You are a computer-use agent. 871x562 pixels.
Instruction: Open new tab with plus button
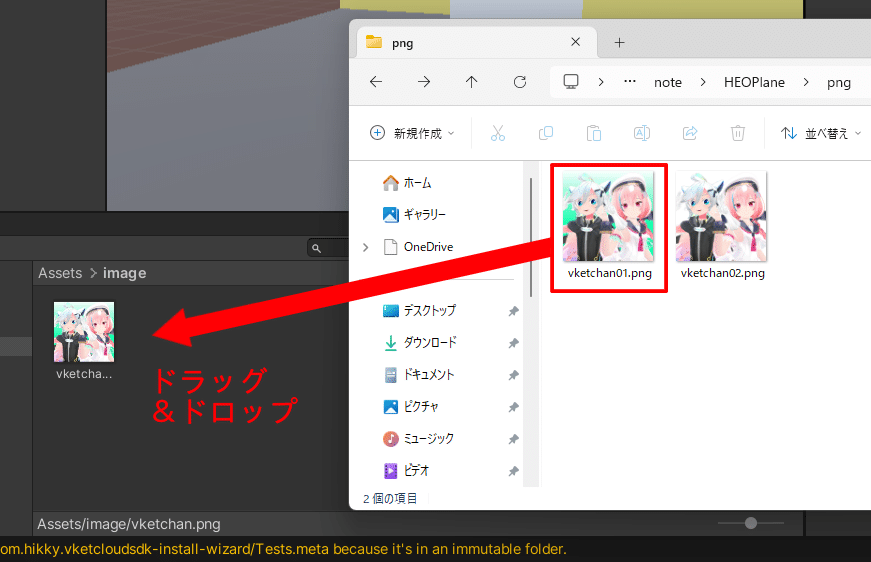[619, 43]
